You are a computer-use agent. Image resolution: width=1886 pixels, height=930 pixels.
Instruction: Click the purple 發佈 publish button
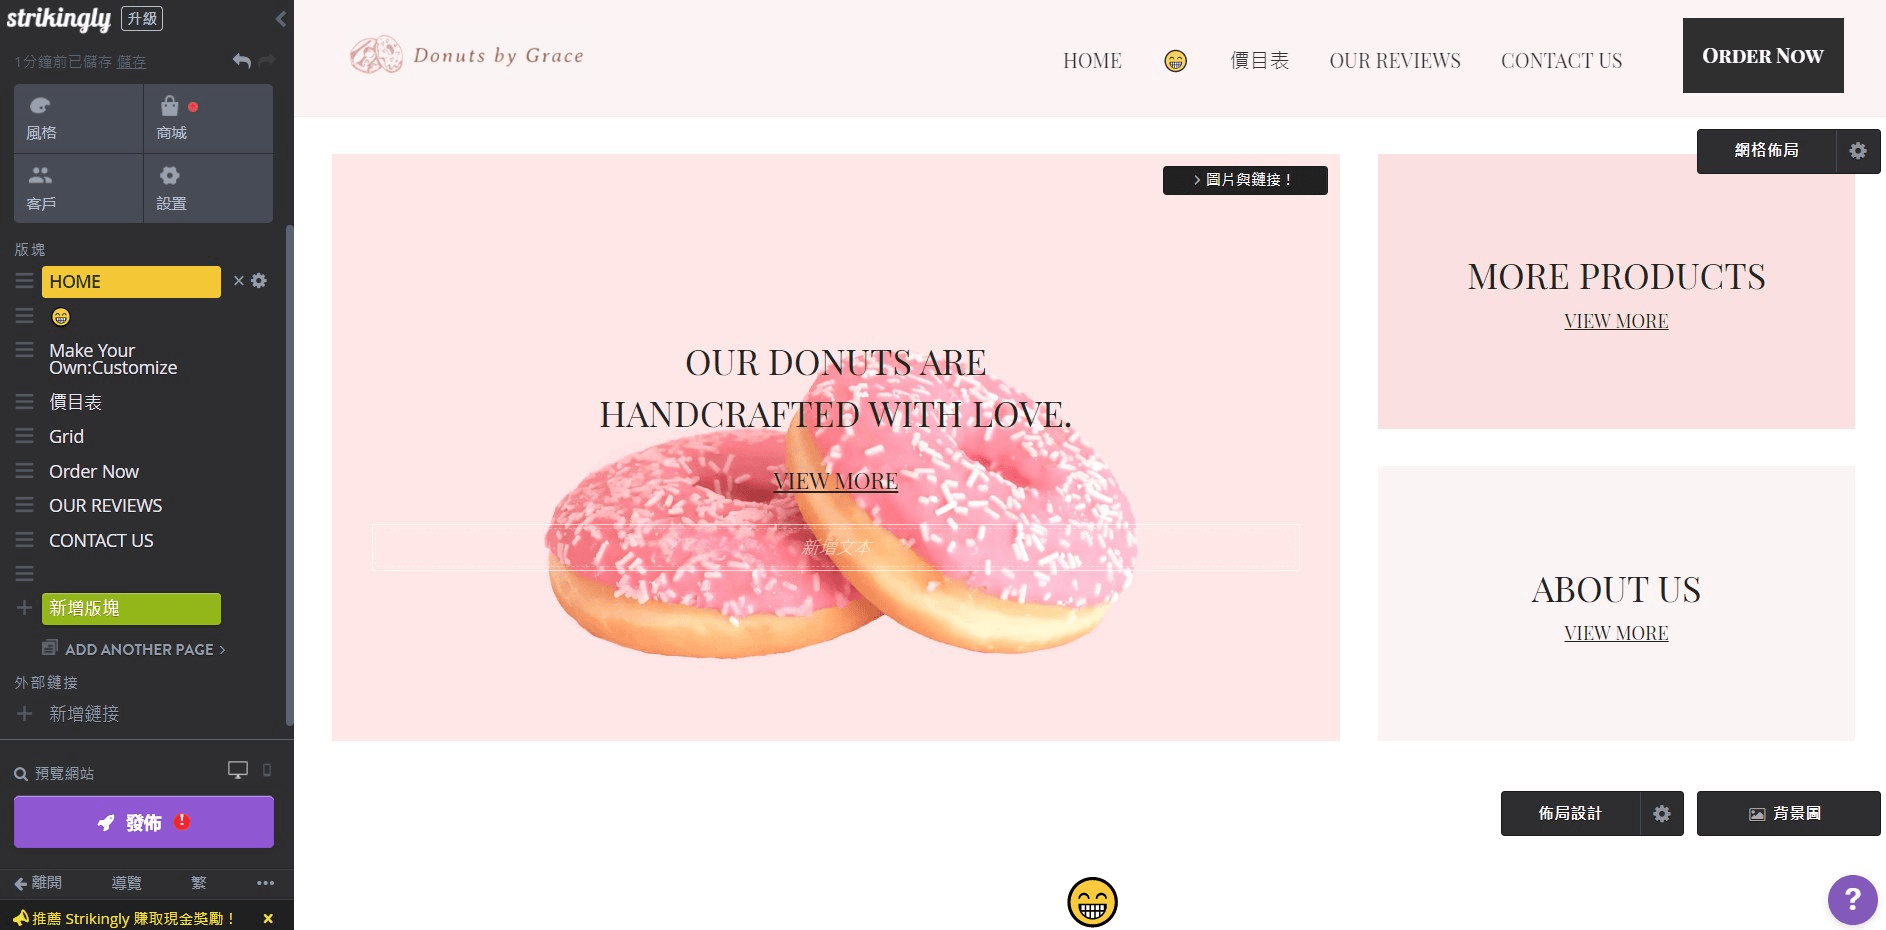coord(144,822)
